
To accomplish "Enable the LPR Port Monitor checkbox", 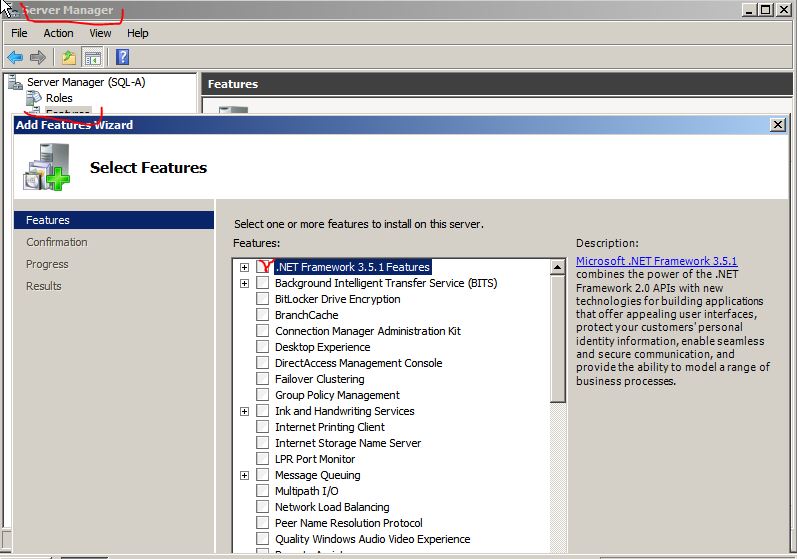I will pos(263,459).
